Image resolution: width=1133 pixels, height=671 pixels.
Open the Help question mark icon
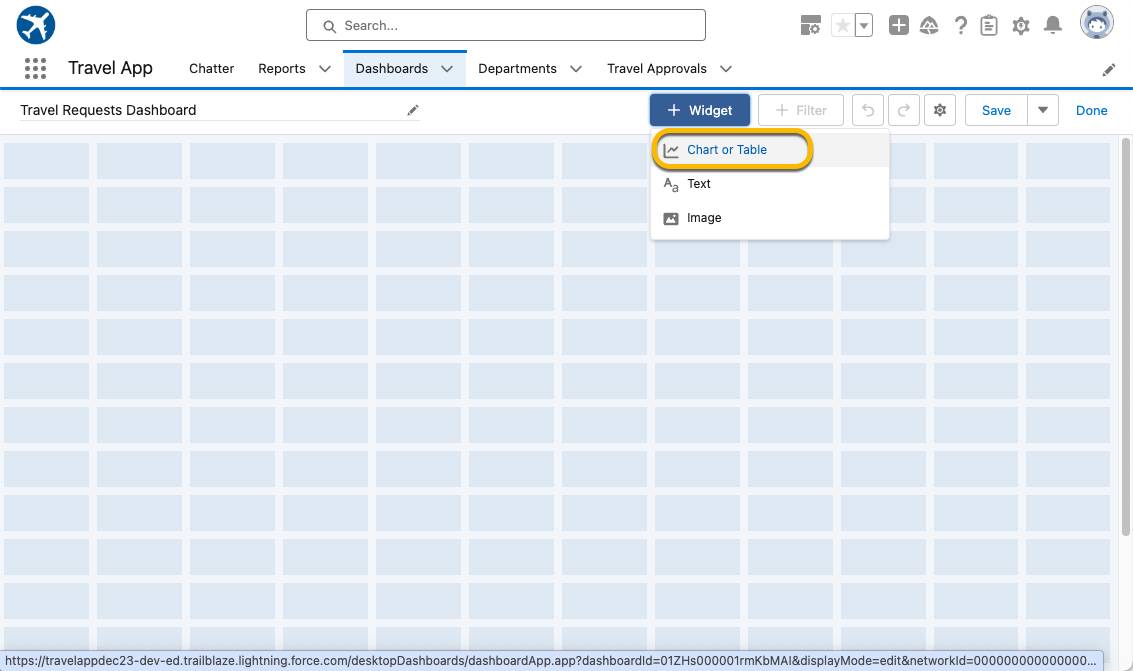pos(960,26)
